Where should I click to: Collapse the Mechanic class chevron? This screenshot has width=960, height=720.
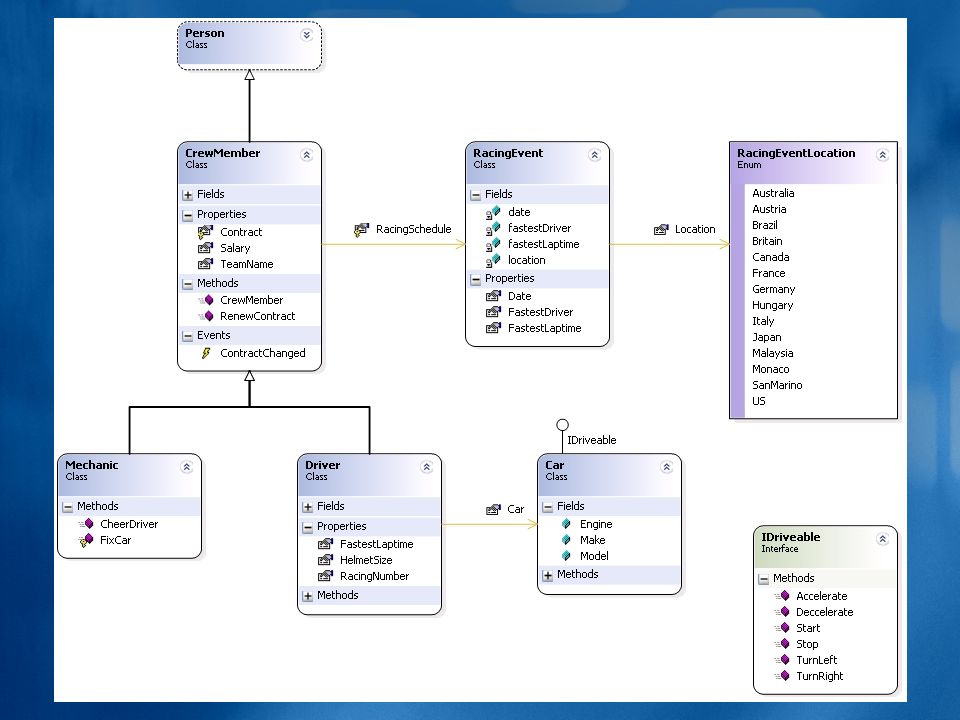pos(186,467)
